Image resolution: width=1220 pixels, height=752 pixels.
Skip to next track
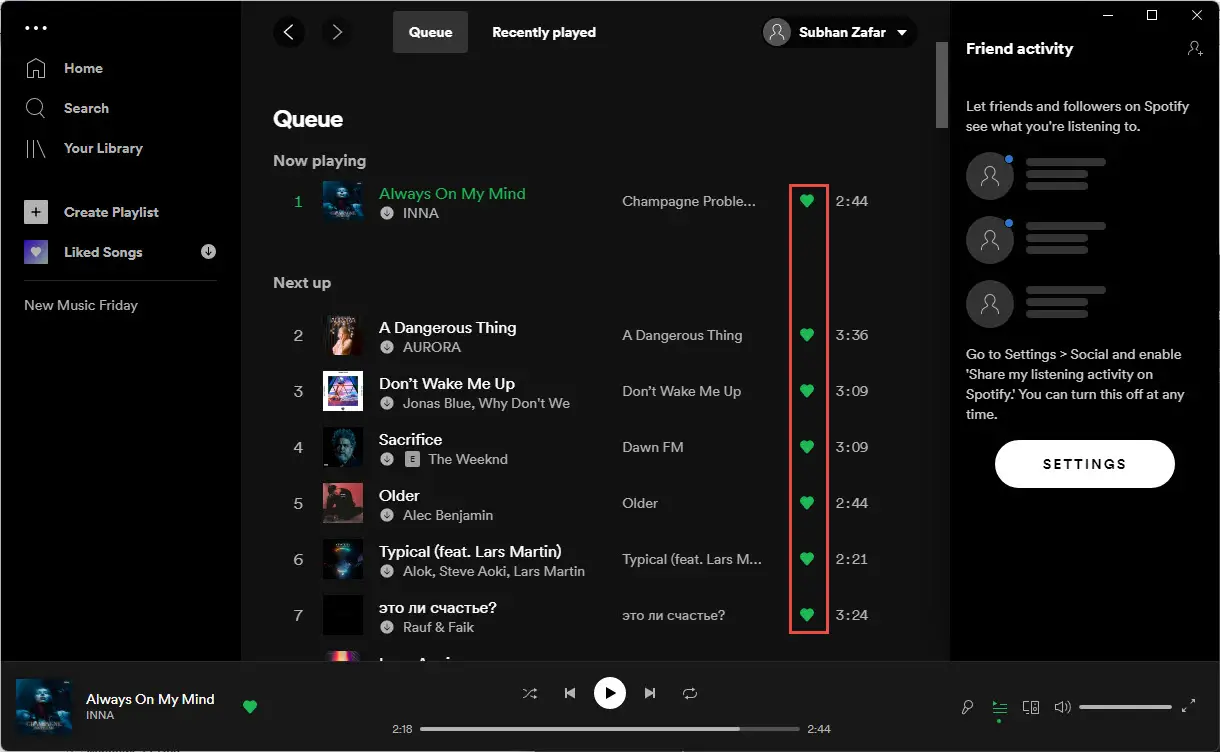tap(650, 693)
